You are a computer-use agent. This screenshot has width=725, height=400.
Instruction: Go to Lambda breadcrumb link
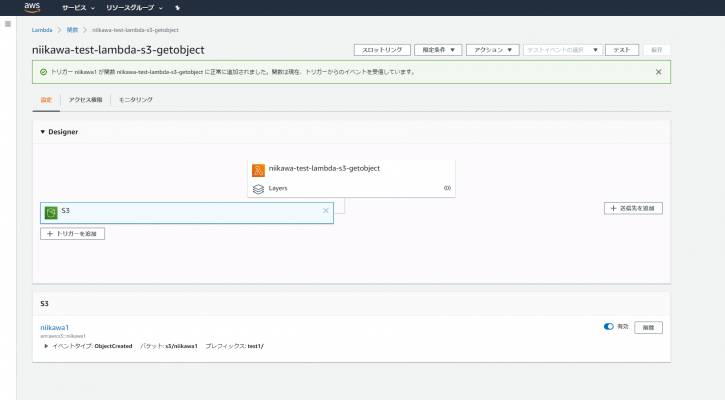pos(42,30)
